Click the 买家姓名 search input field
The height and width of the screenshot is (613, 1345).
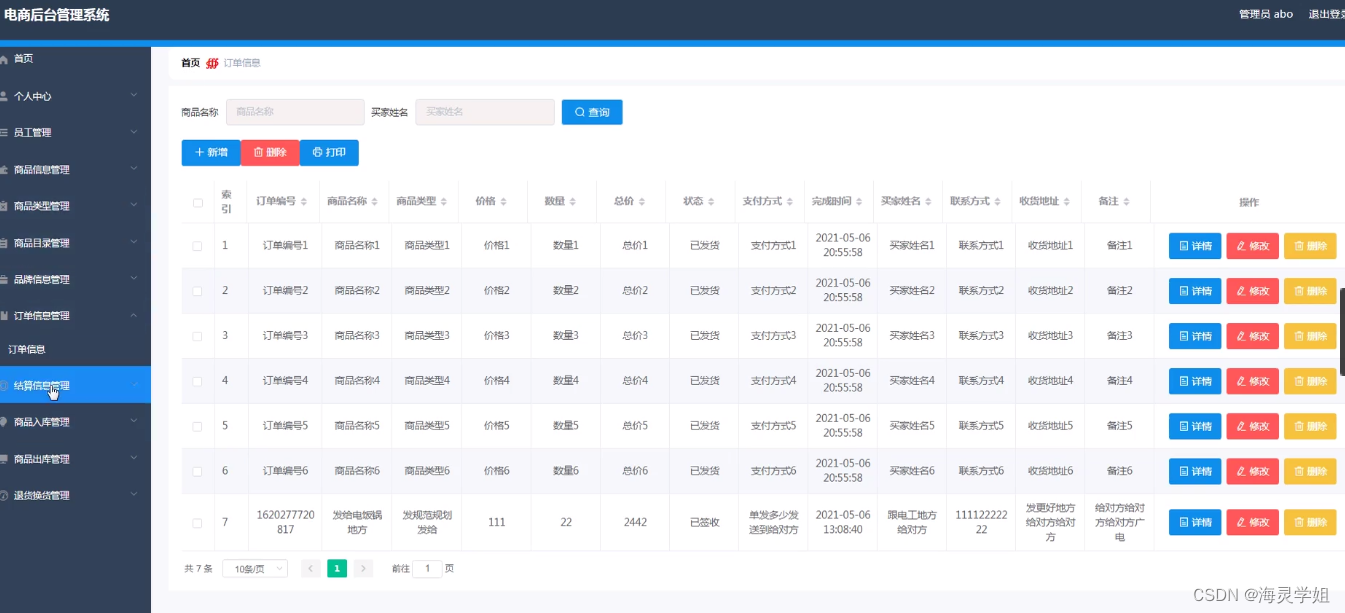tap(484, 111)
